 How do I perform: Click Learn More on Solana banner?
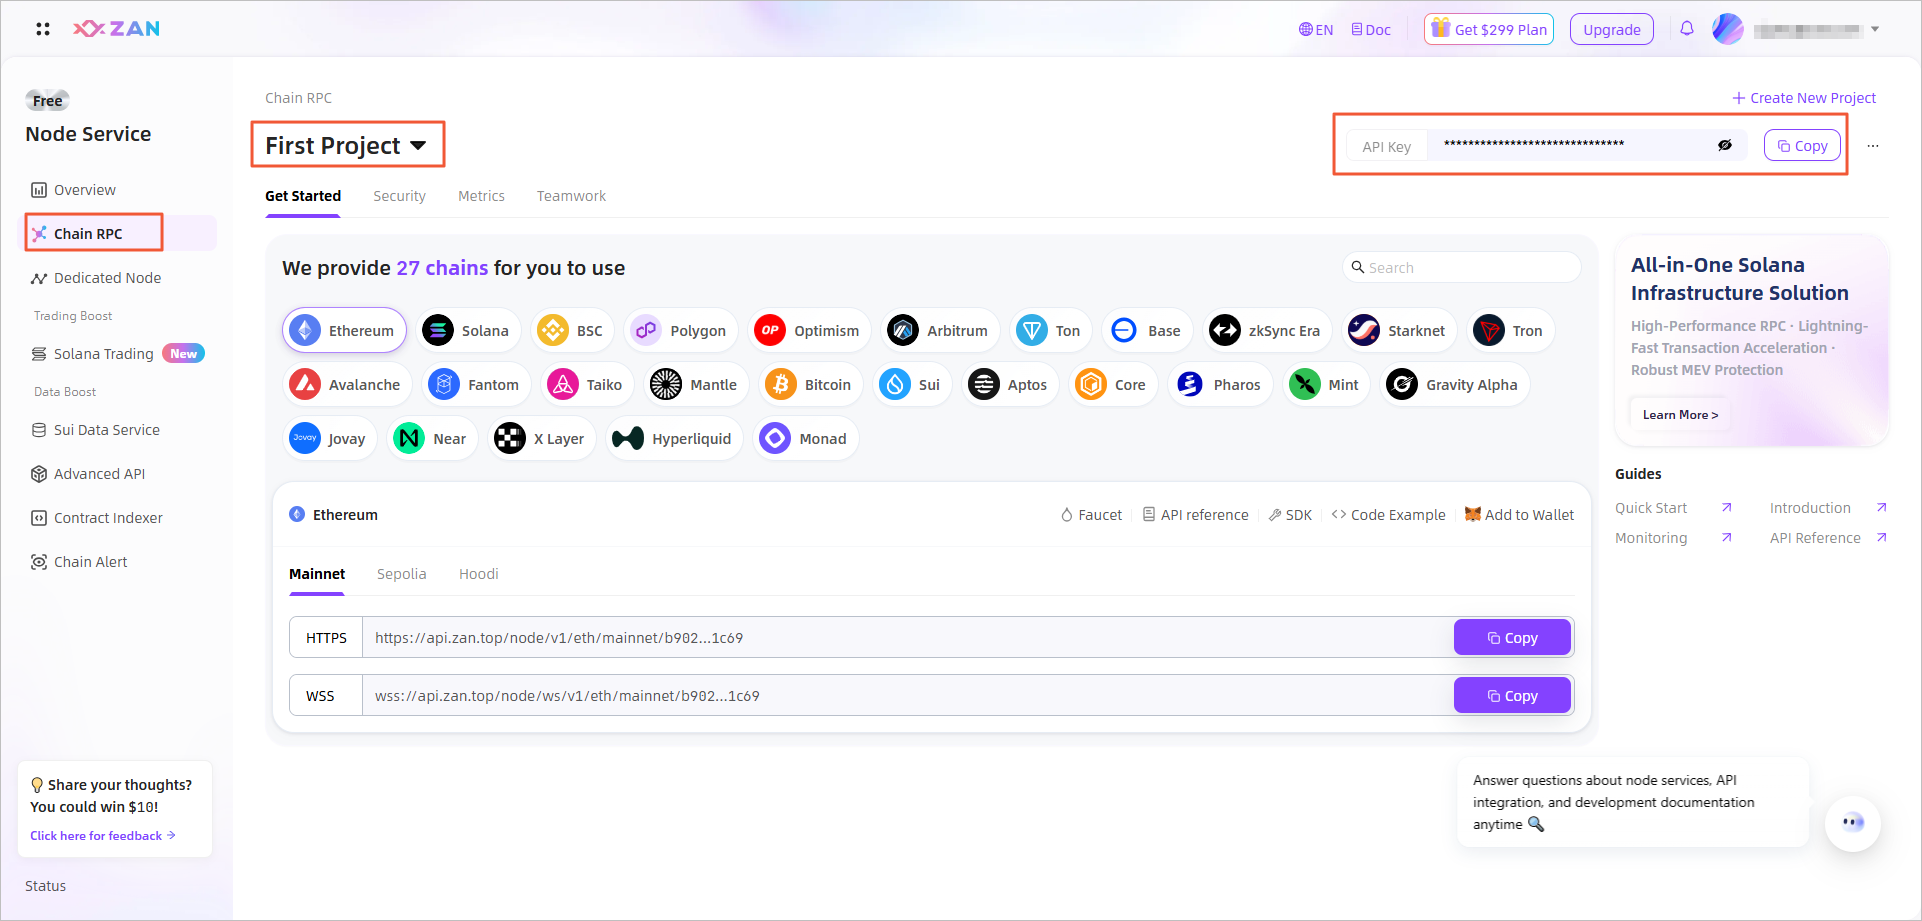pos(1680,415)
